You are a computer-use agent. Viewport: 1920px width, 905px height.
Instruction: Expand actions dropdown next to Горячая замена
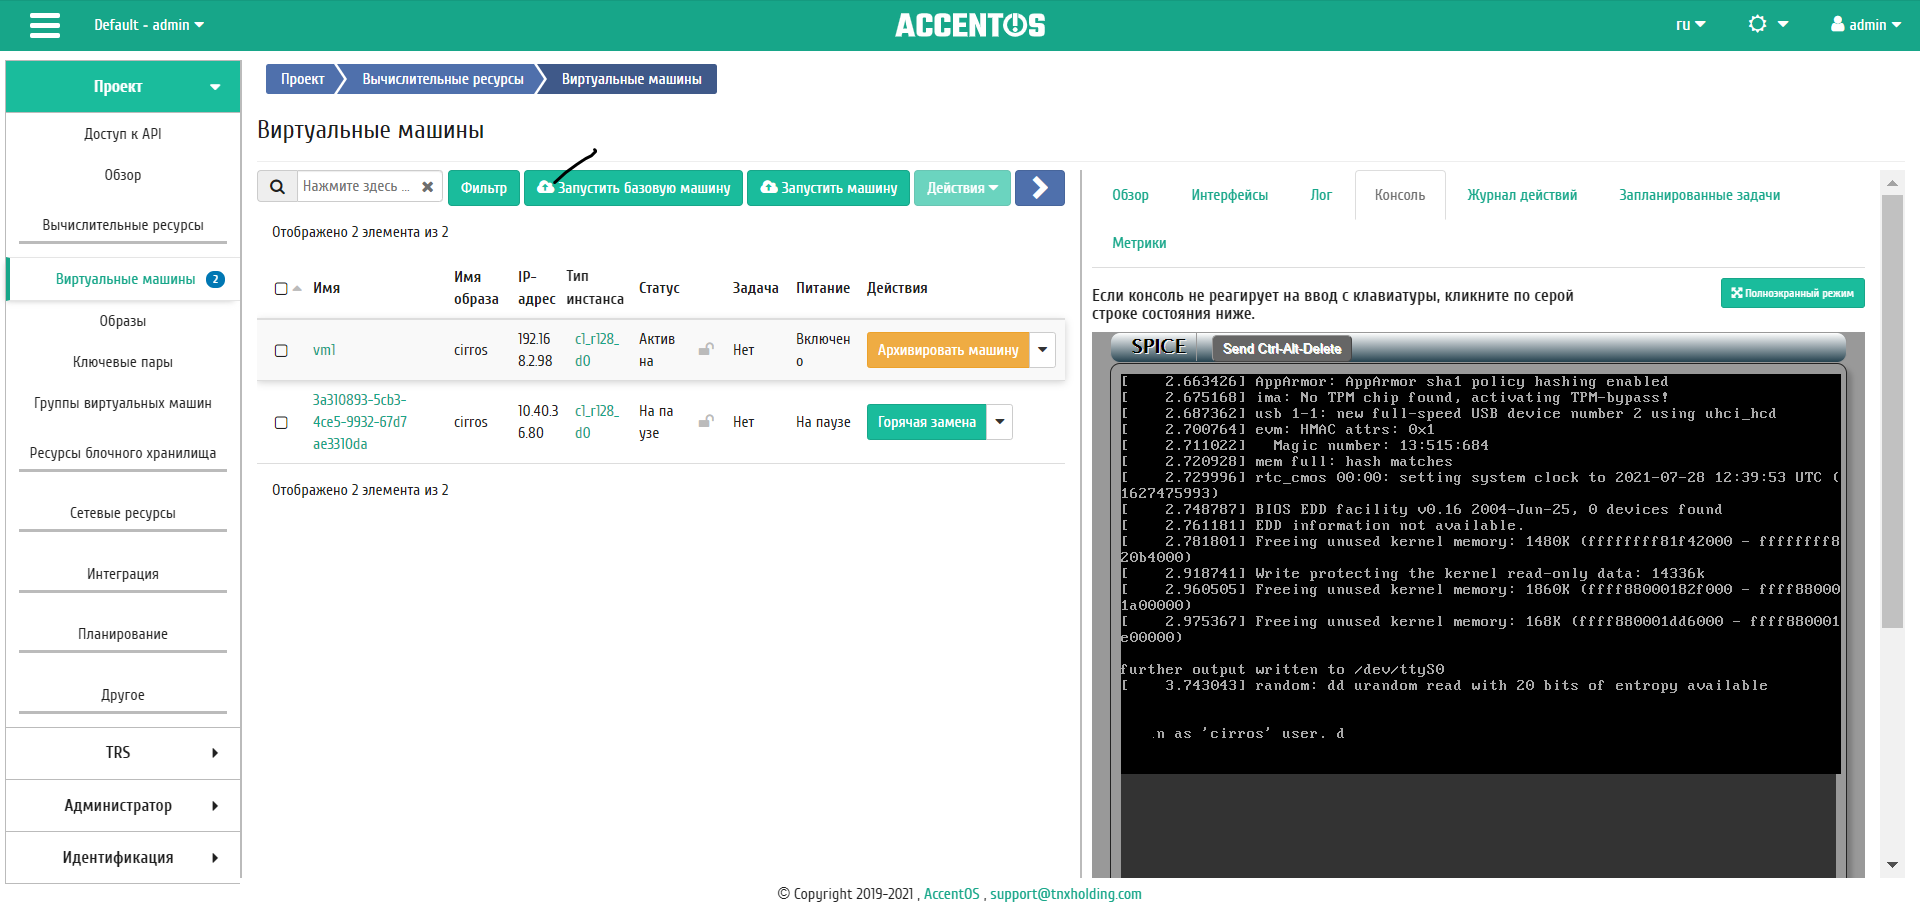pyautogui.click(x=1000, y=422)
